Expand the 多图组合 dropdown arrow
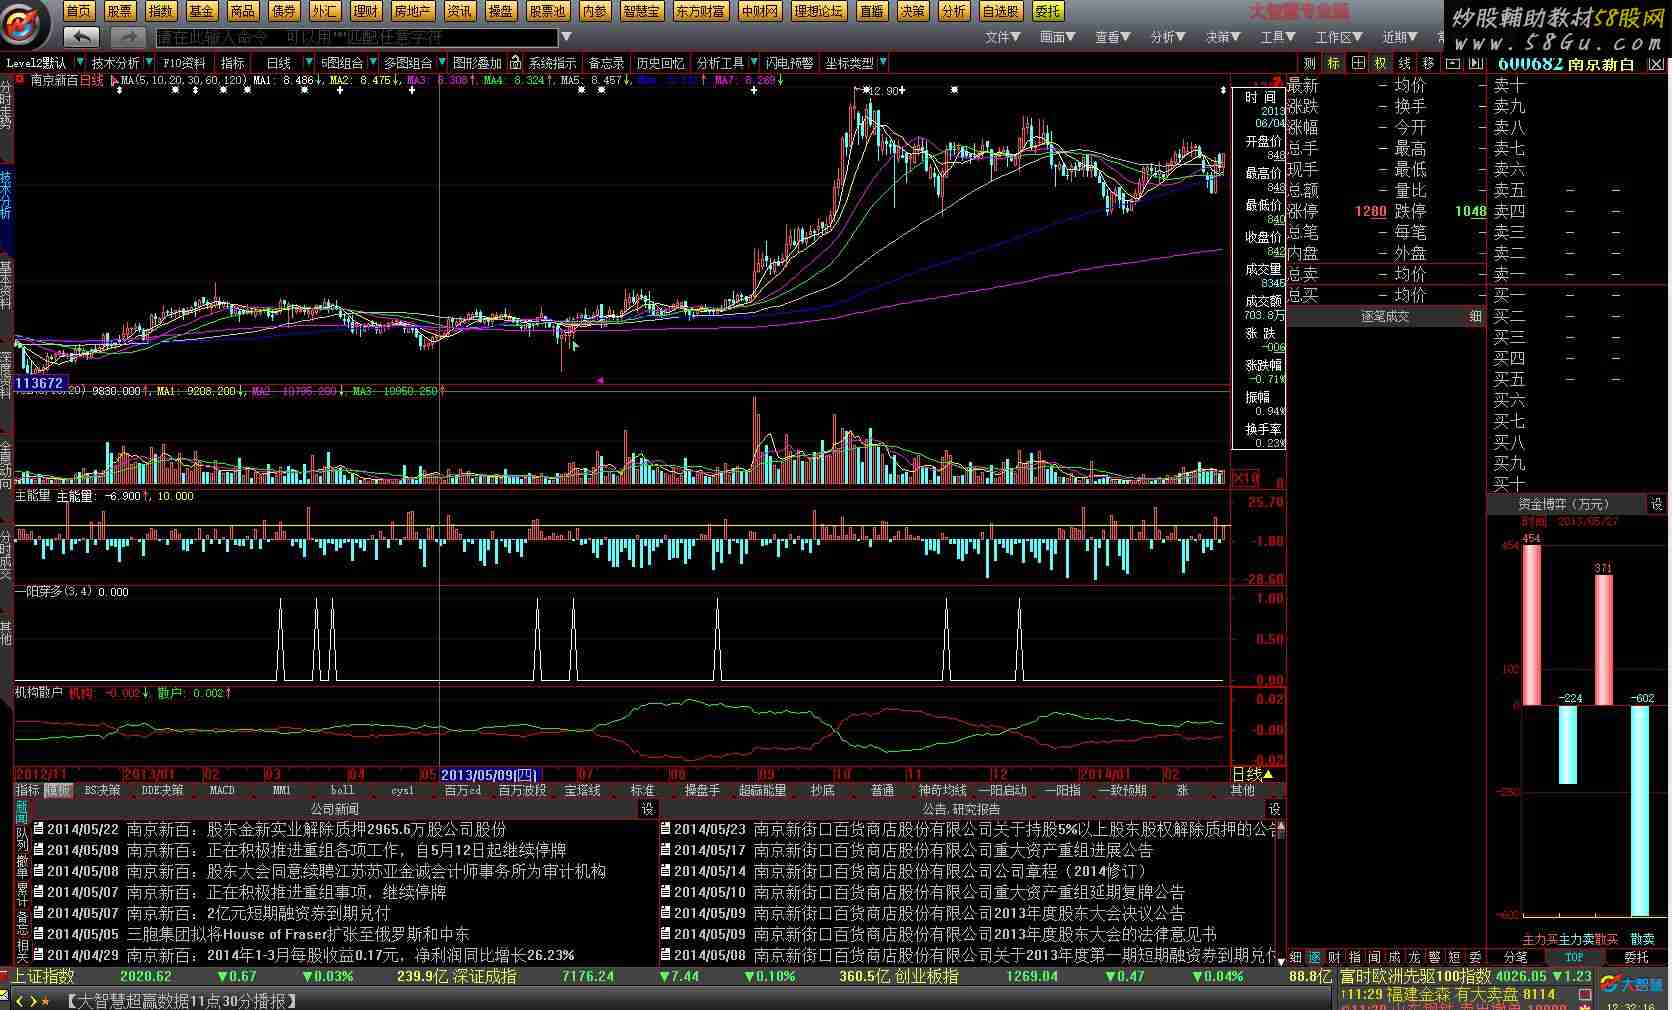 pyautogui.click(x=441, y=63)
